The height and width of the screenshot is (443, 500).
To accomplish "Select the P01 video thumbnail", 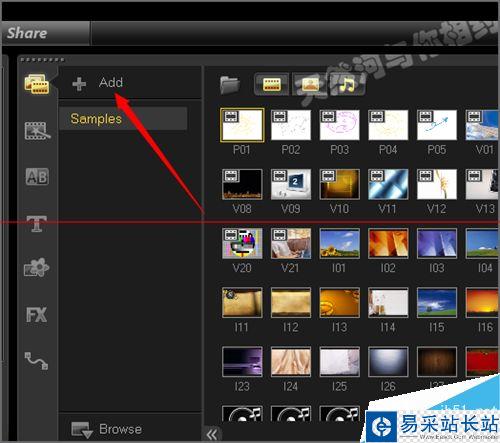I will [242, 125].
